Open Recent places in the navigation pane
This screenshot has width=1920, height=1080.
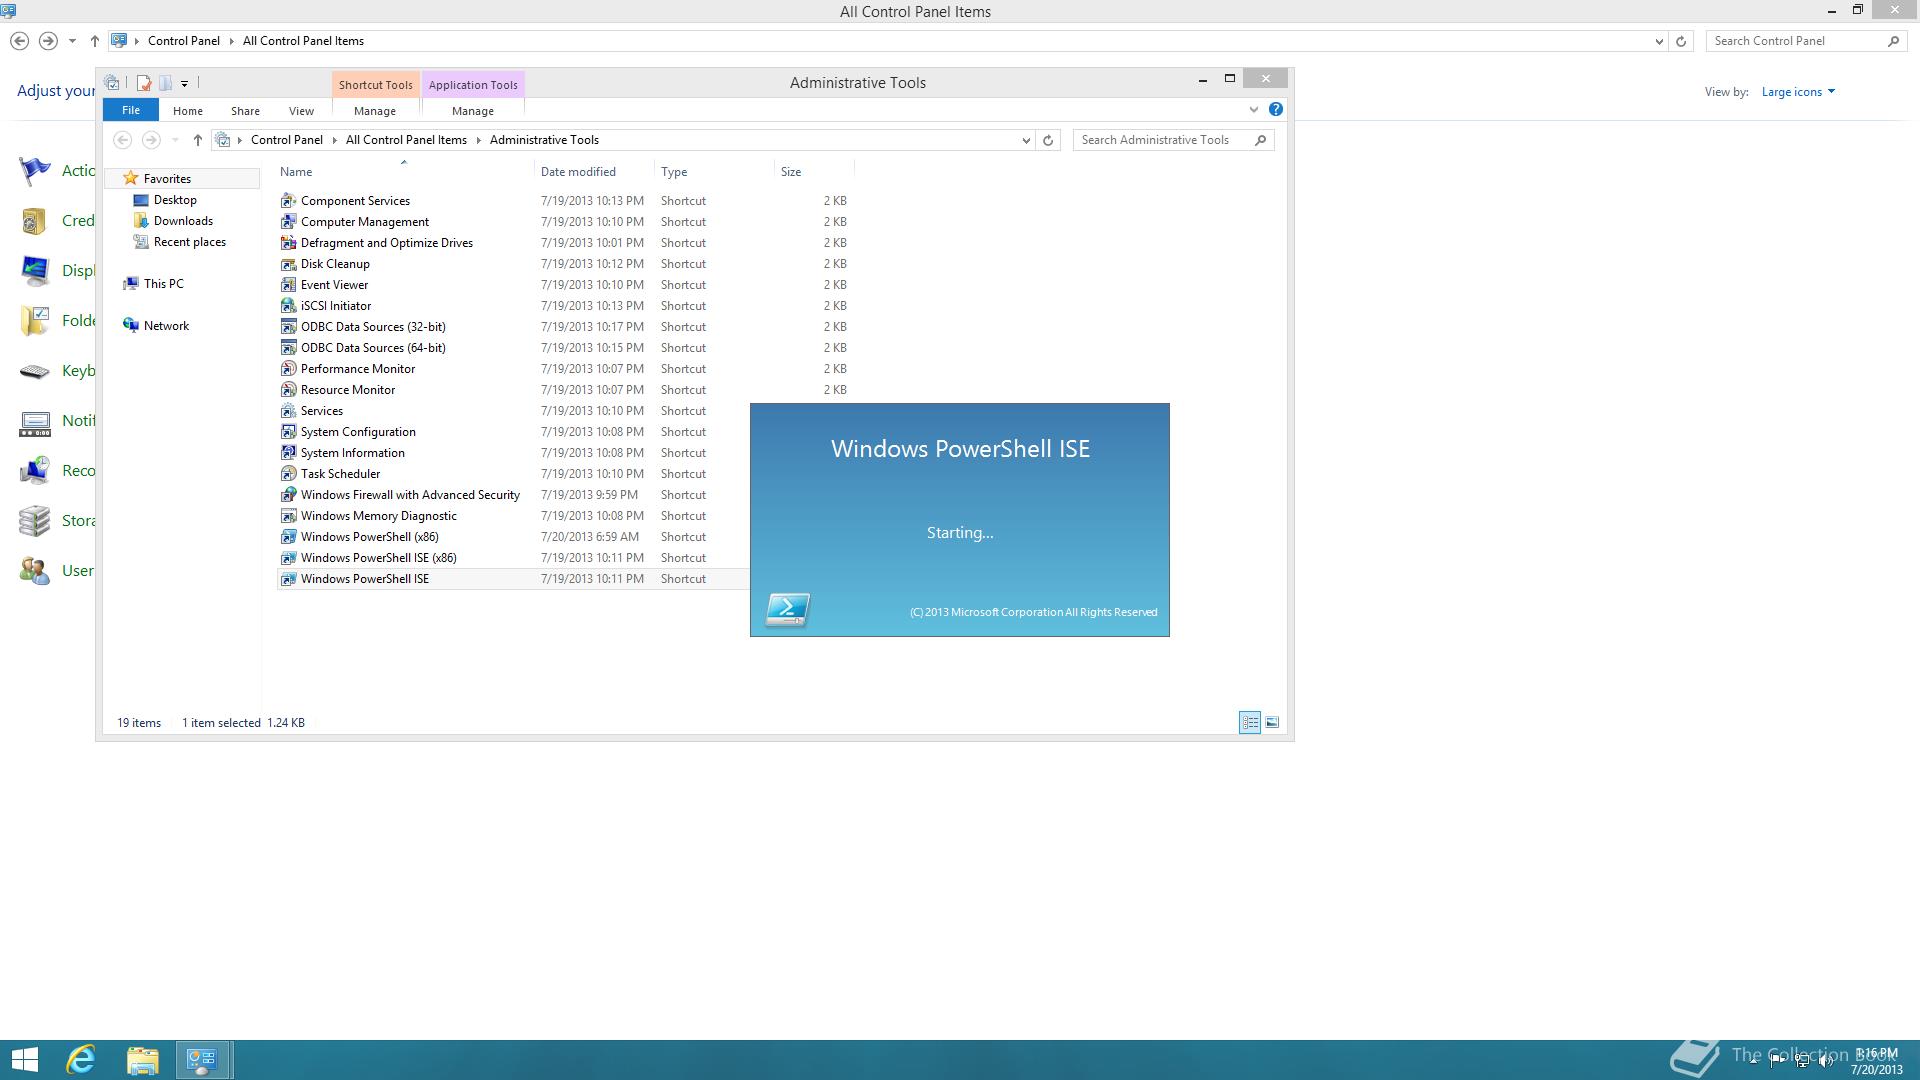189,242
